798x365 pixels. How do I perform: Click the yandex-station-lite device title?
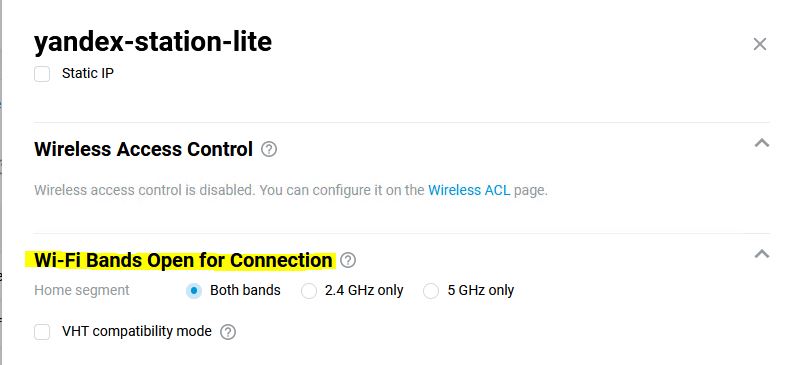click(x=153, y=42)
